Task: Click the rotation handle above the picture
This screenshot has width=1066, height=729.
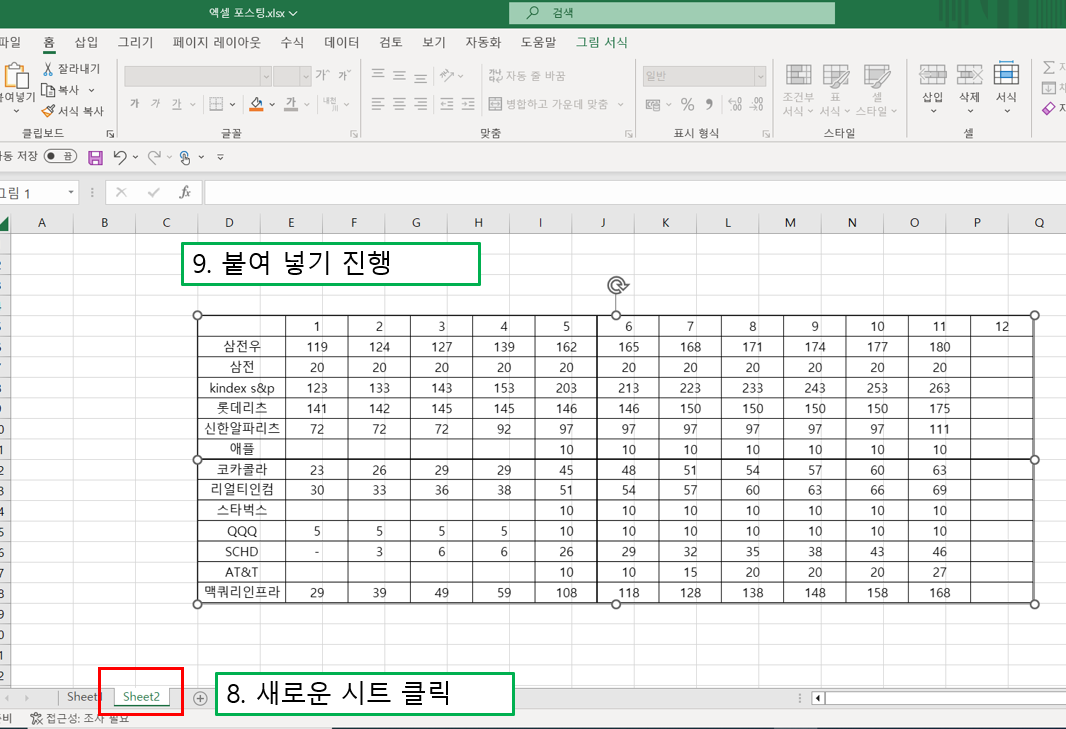Action: [x=617, y=286]
